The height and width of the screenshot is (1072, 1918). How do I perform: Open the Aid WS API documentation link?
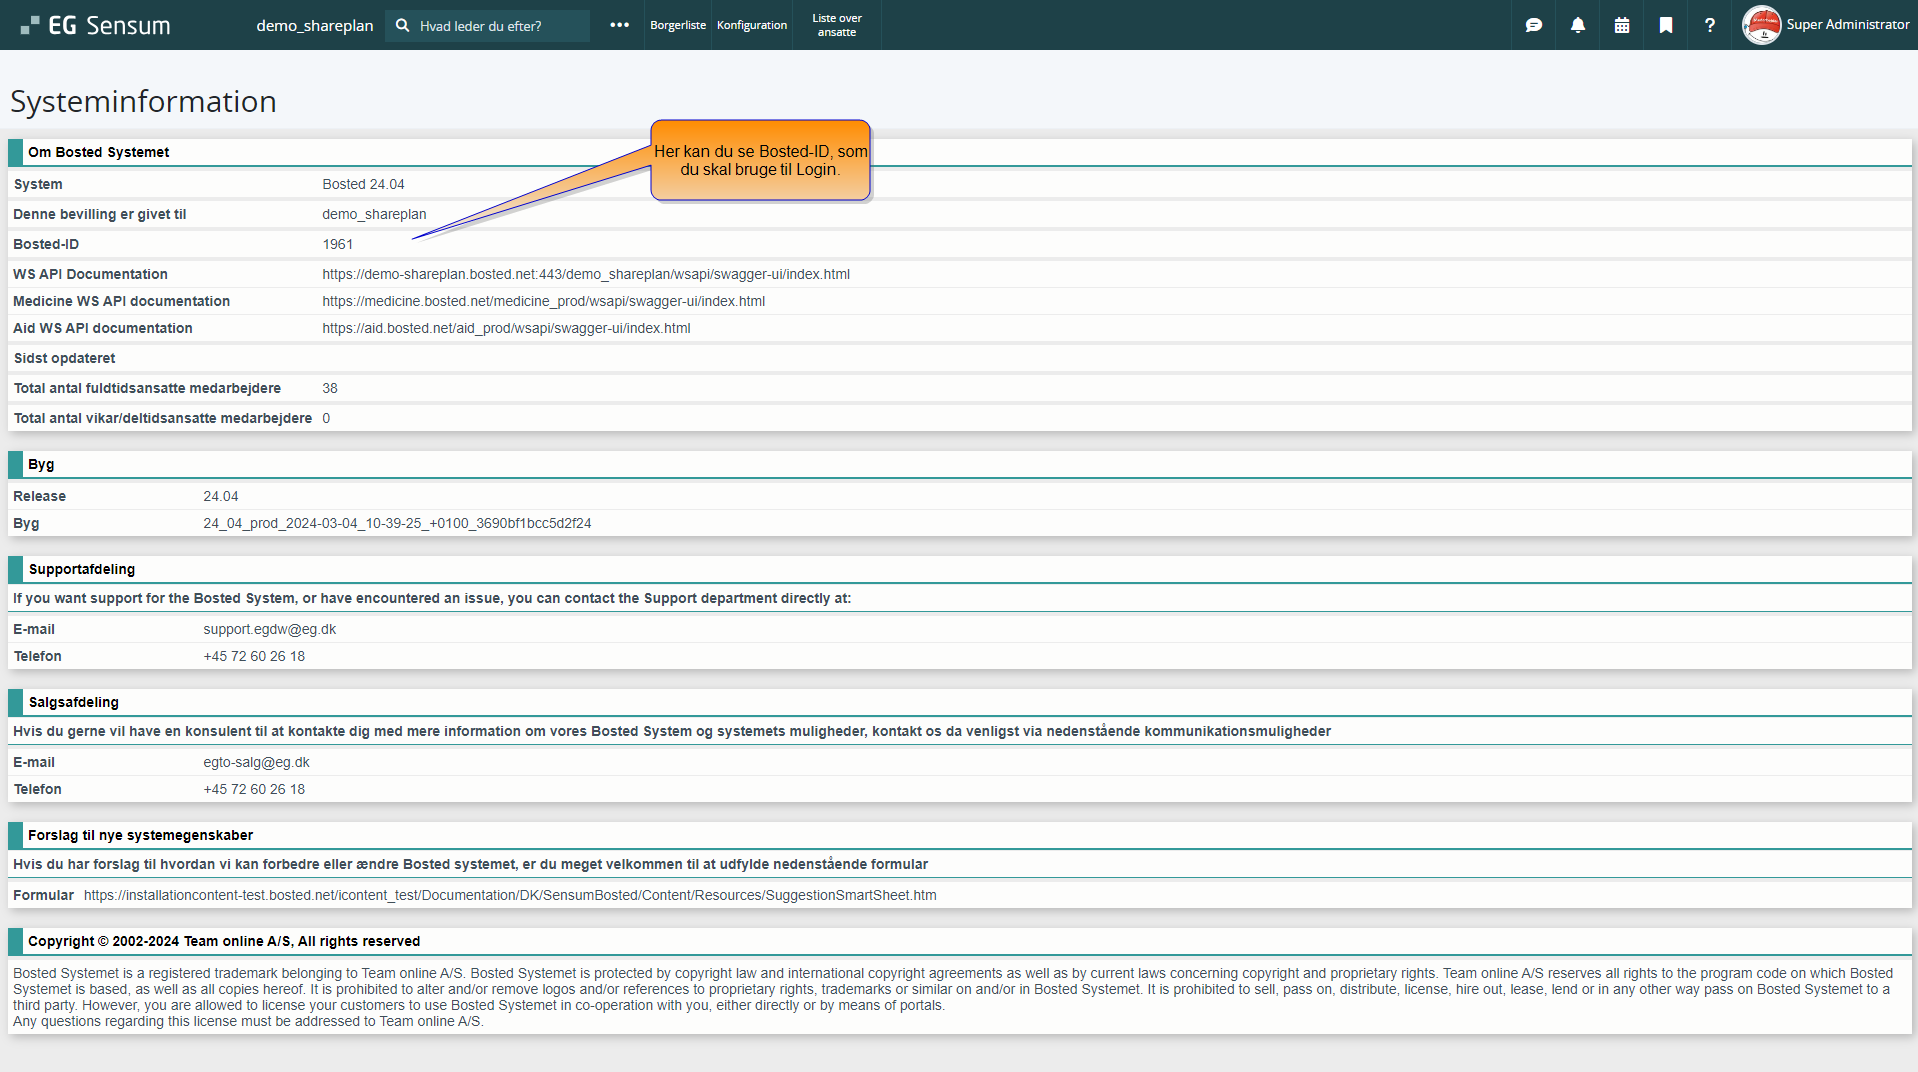[x=506, y=328]
